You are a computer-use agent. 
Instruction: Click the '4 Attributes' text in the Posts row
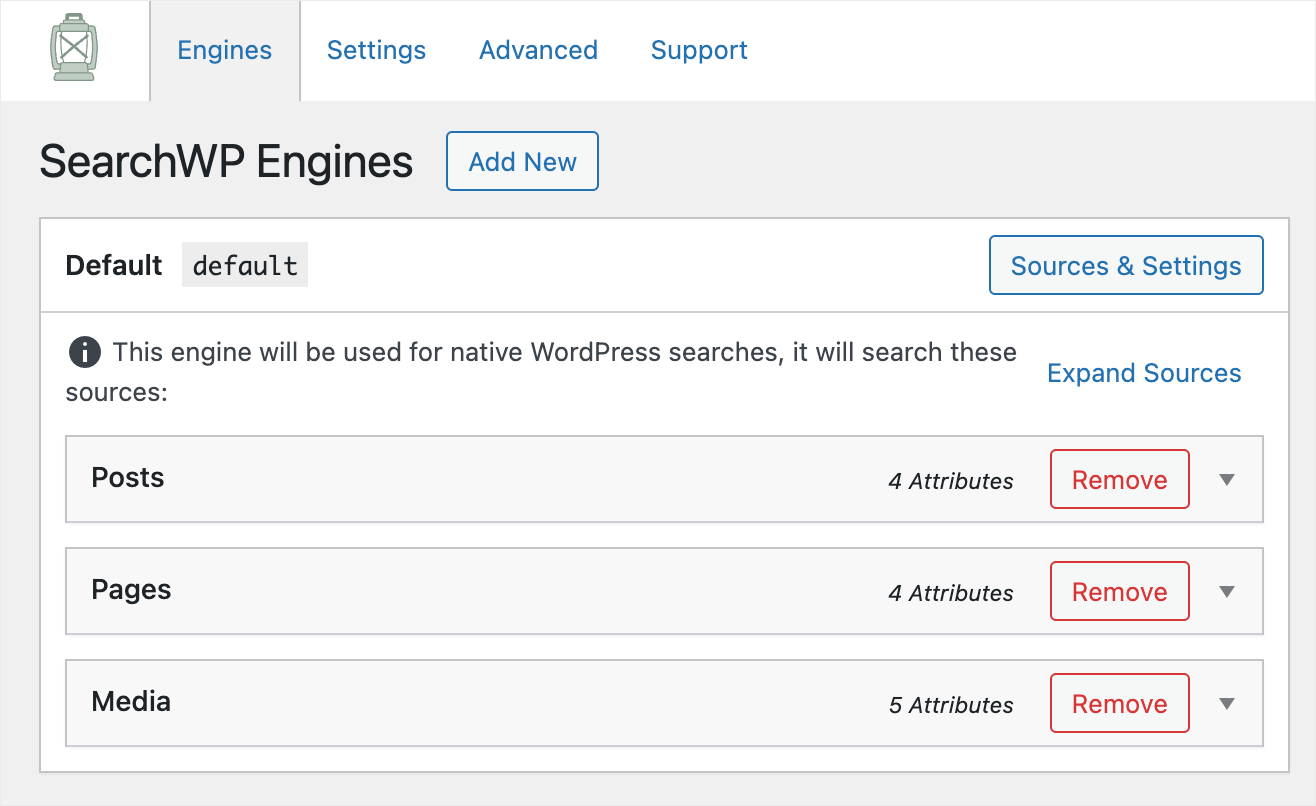point(951,481)
